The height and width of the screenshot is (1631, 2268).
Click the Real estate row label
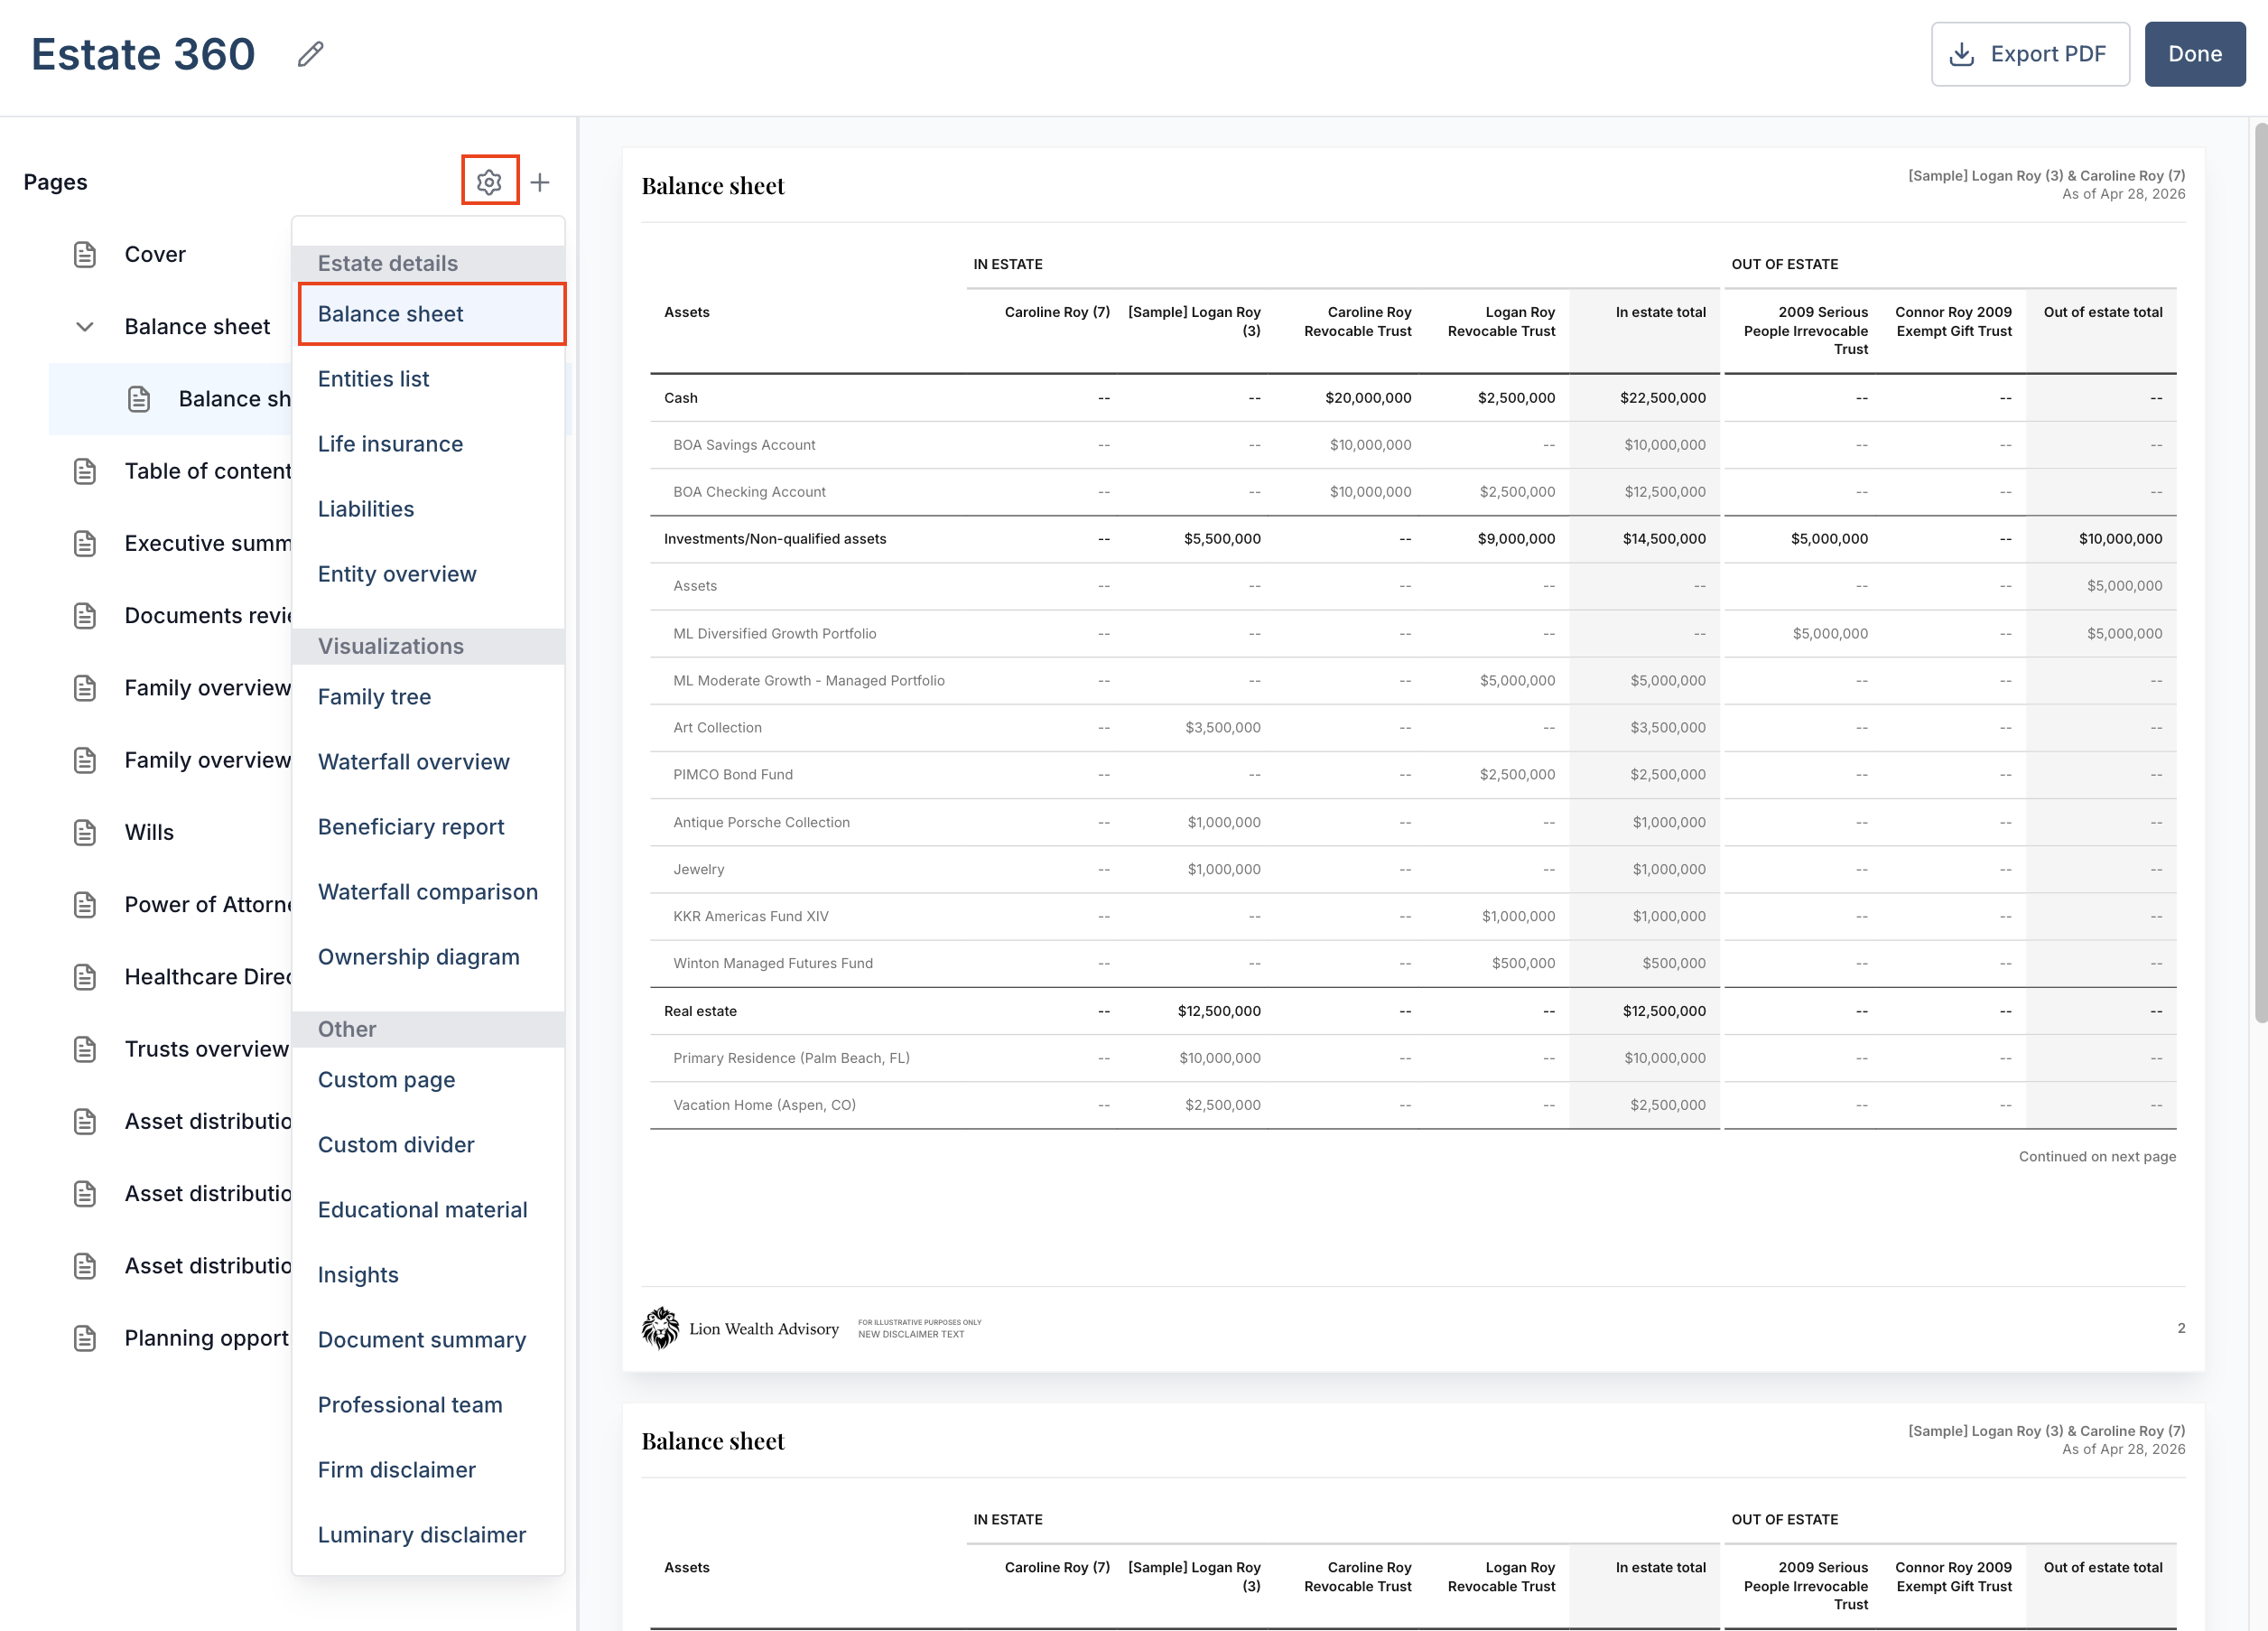[x=700, y=1011]
